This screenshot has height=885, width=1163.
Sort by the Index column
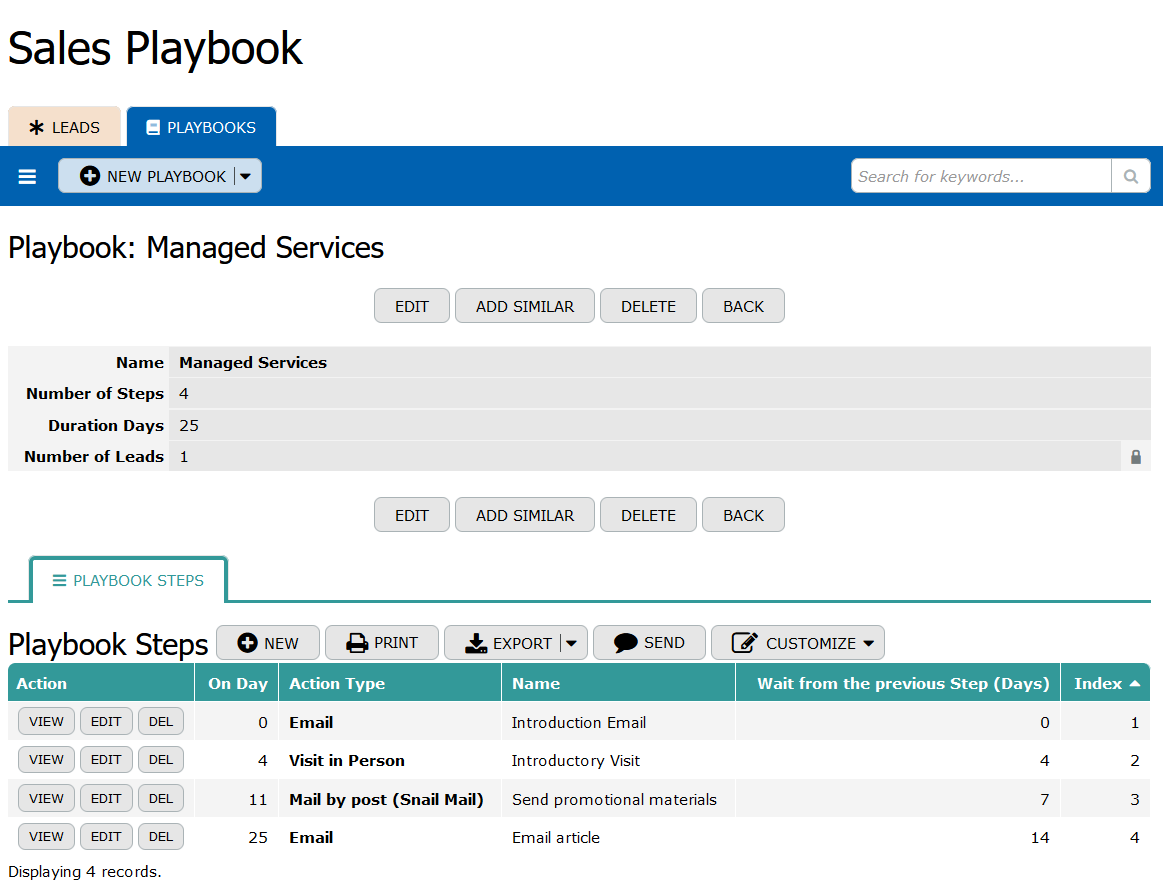[1106, 683]
